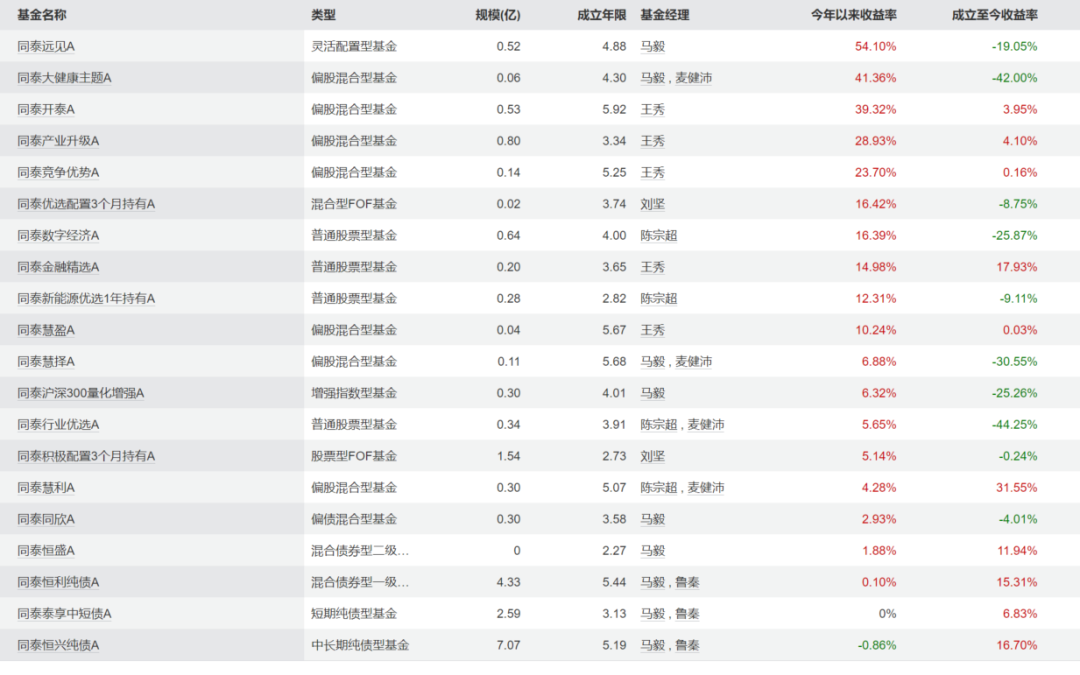Screen dimensions: 1080x675
Task: Open fund link 同泰同欣A
Action: point(46,519)
